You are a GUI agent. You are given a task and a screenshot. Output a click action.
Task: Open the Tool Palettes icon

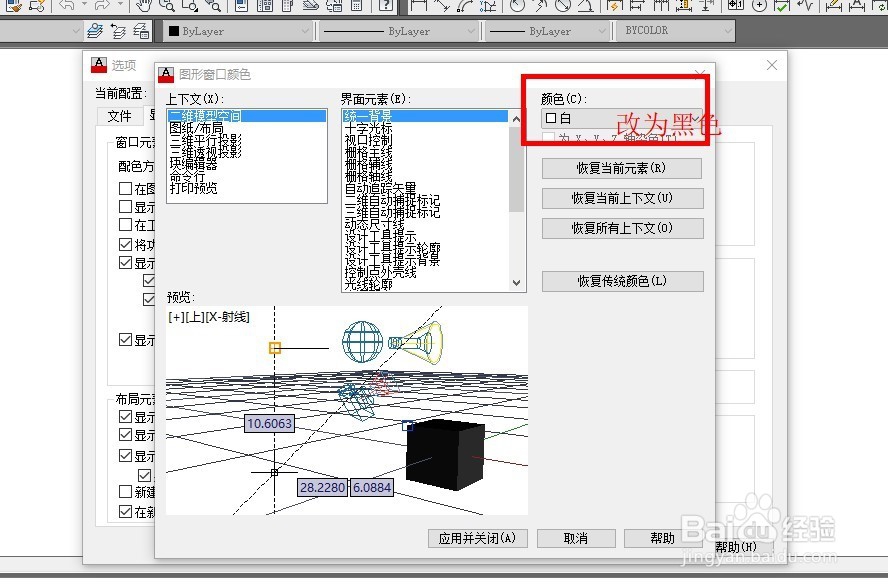click(x=288, y=7)
